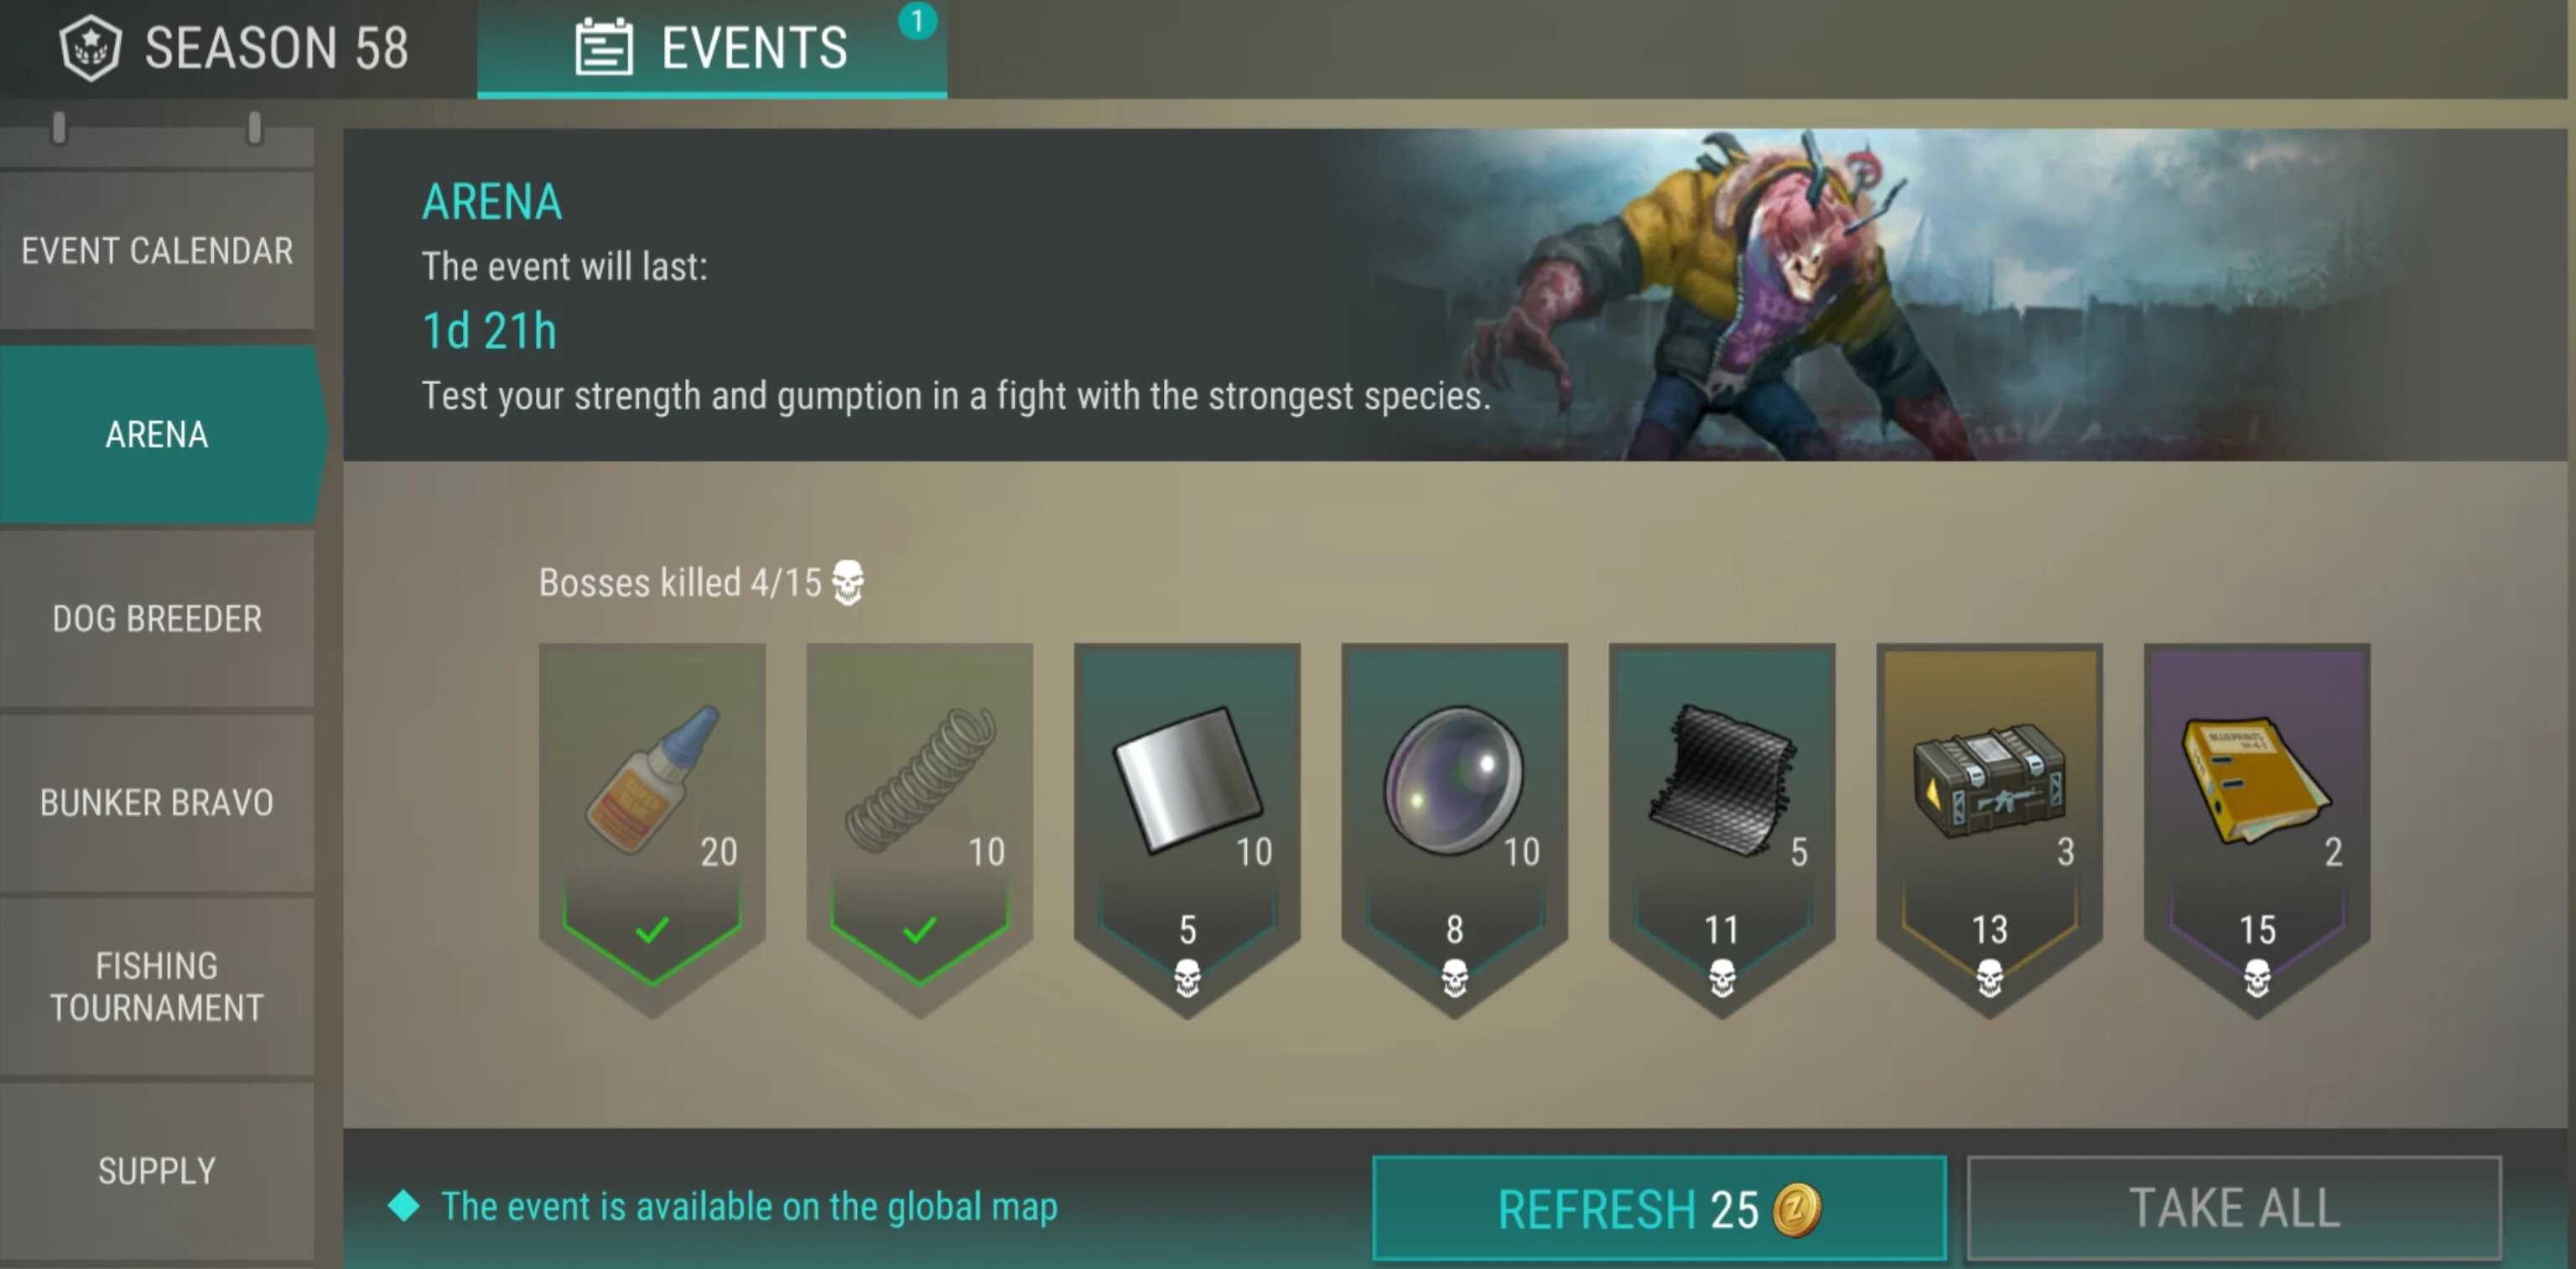The image size is (2576, 1269).
Task: Open the Bunker Bravo event
Action: 157,802
